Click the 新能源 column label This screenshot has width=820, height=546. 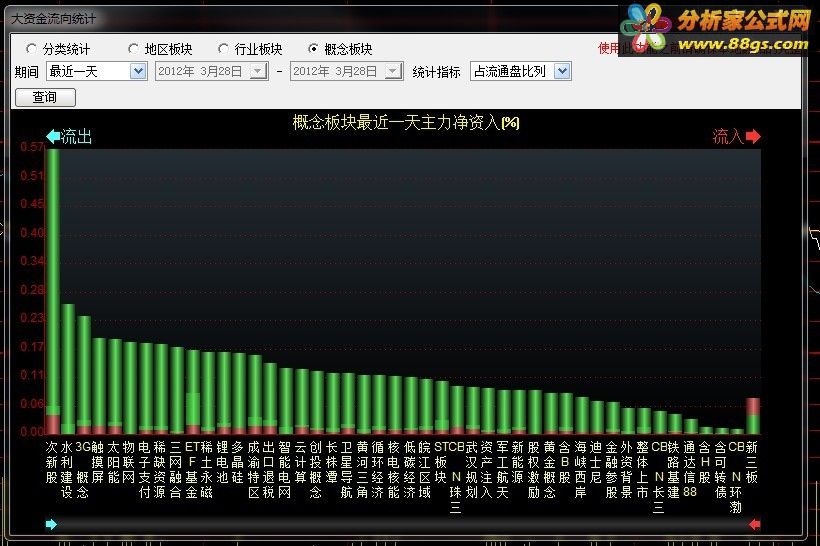[x=518, y=462]
